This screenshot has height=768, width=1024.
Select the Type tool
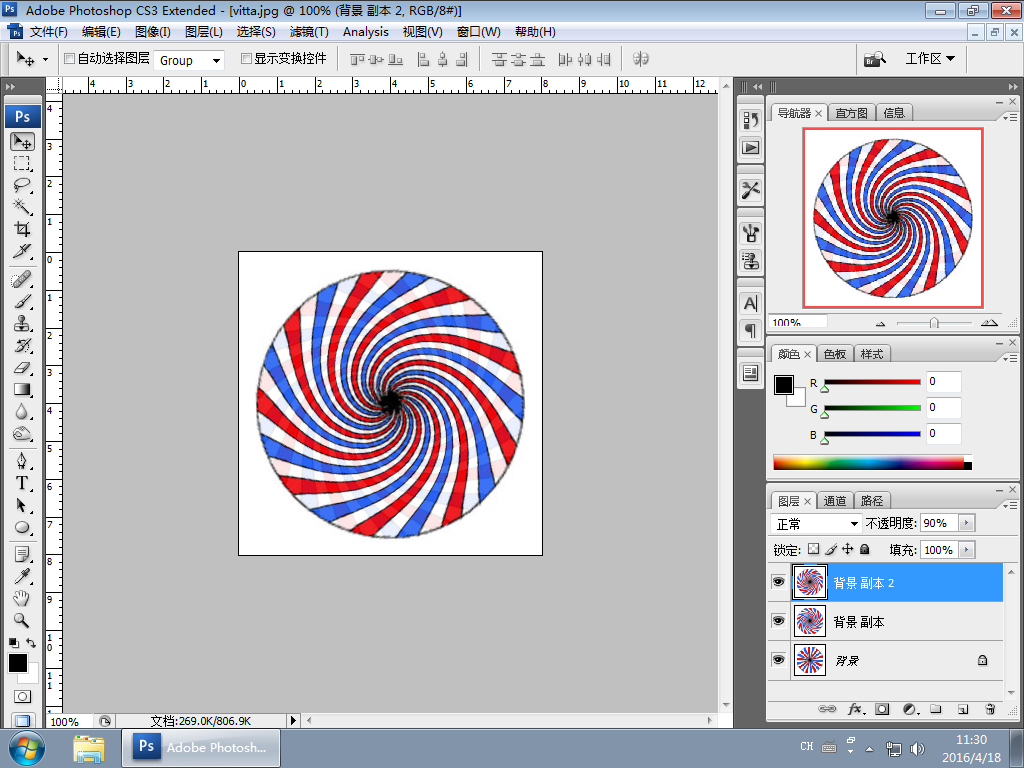click(x=22, y=483)
